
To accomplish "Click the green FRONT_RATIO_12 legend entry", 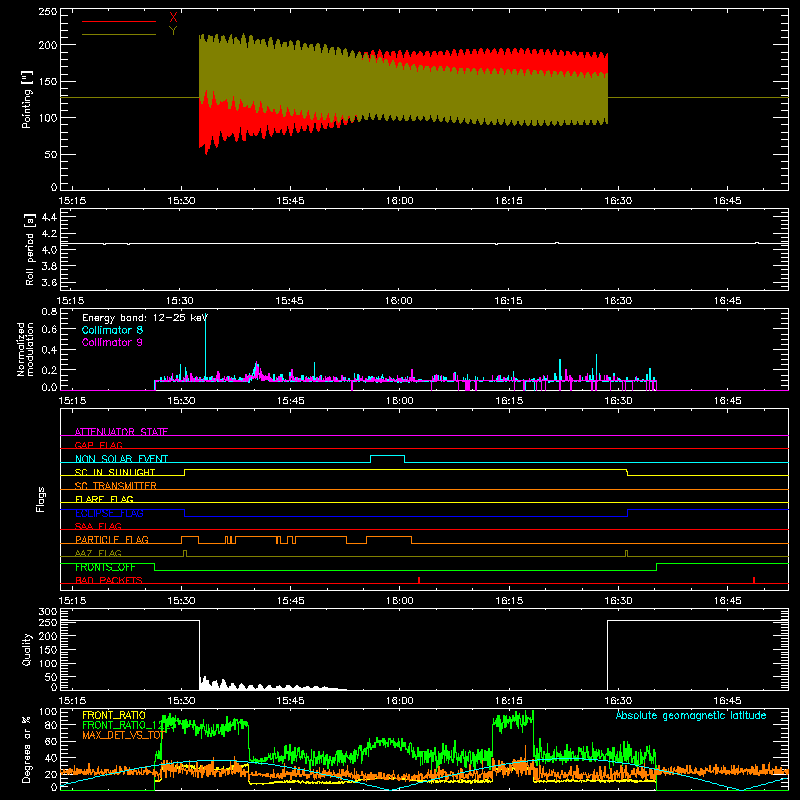I will pyautogui.click(x=123, y=725).
